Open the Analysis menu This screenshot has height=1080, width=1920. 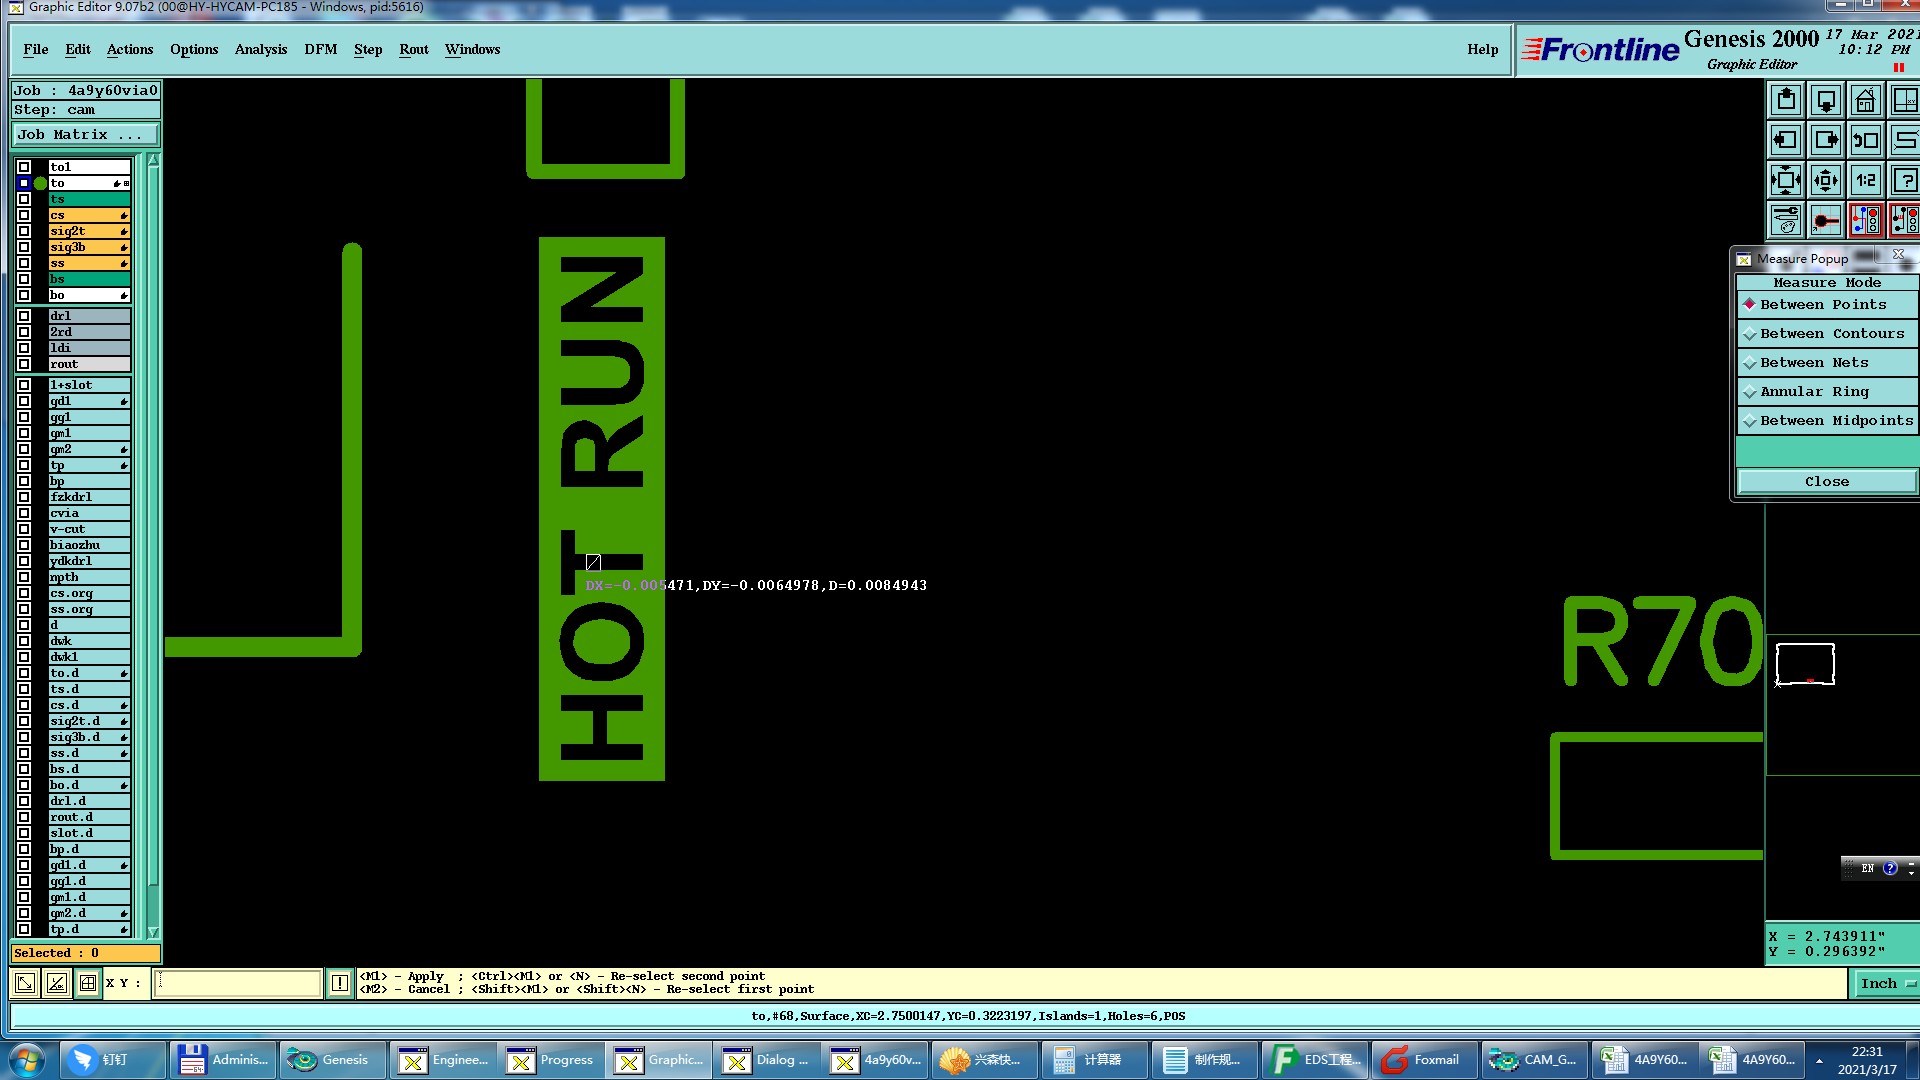[260, 50]
